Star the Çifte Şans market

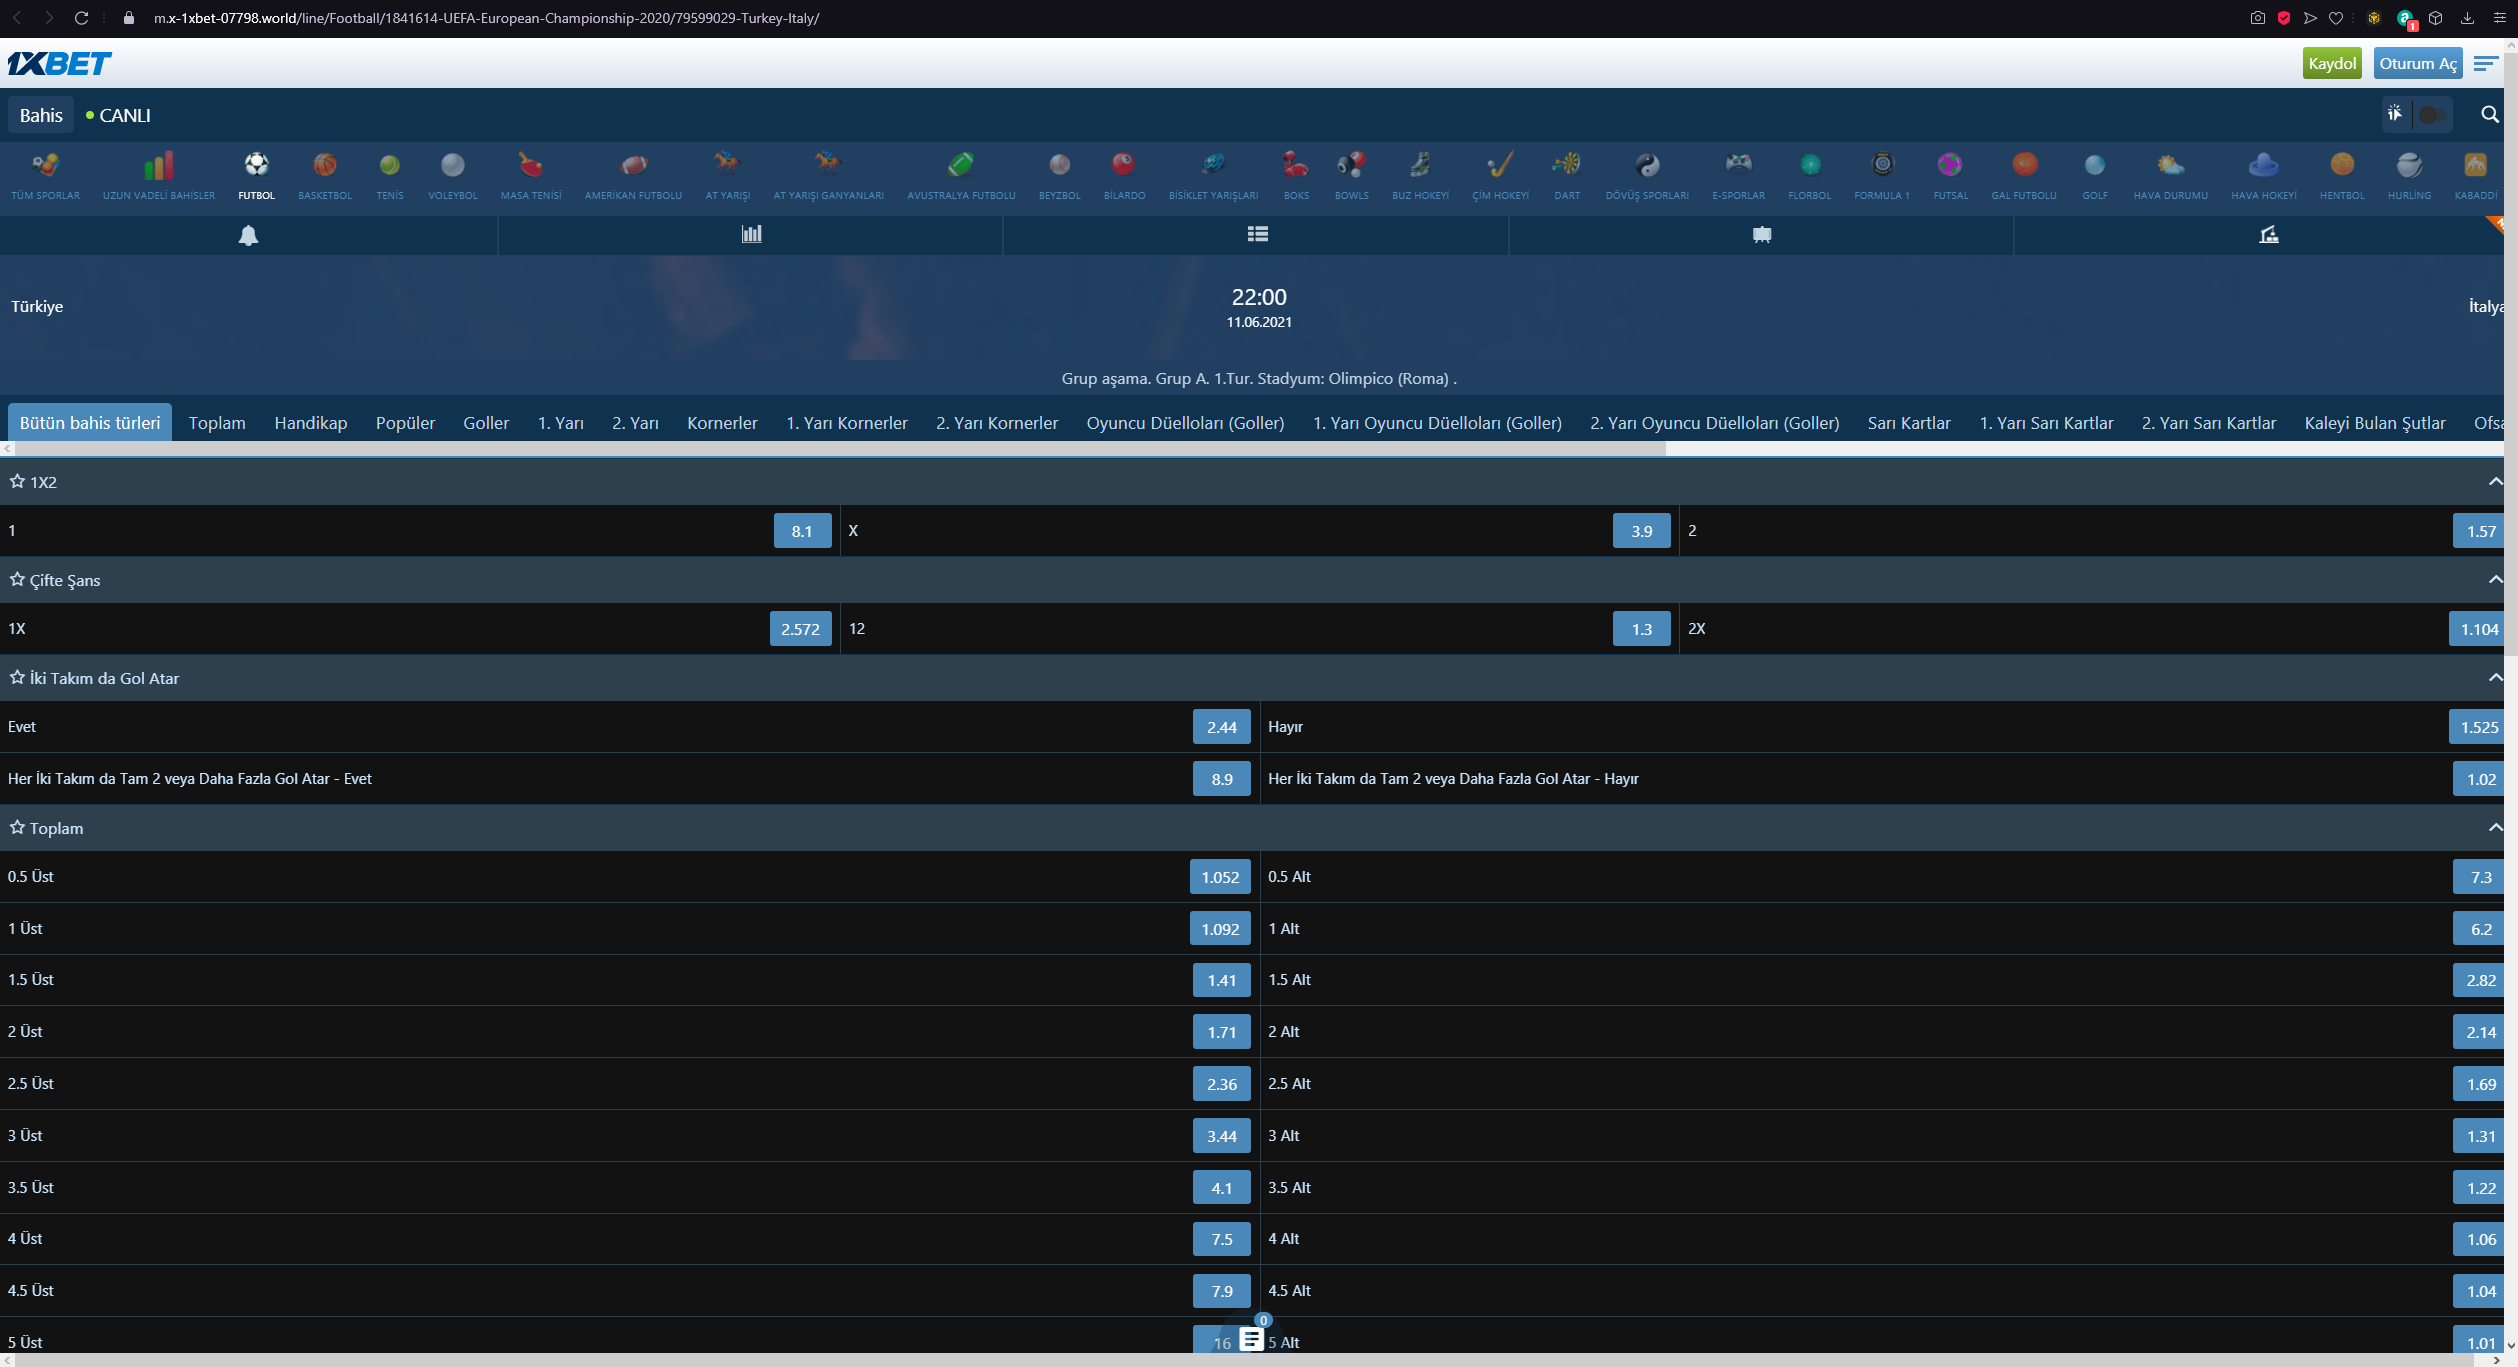tap(17, 580)
